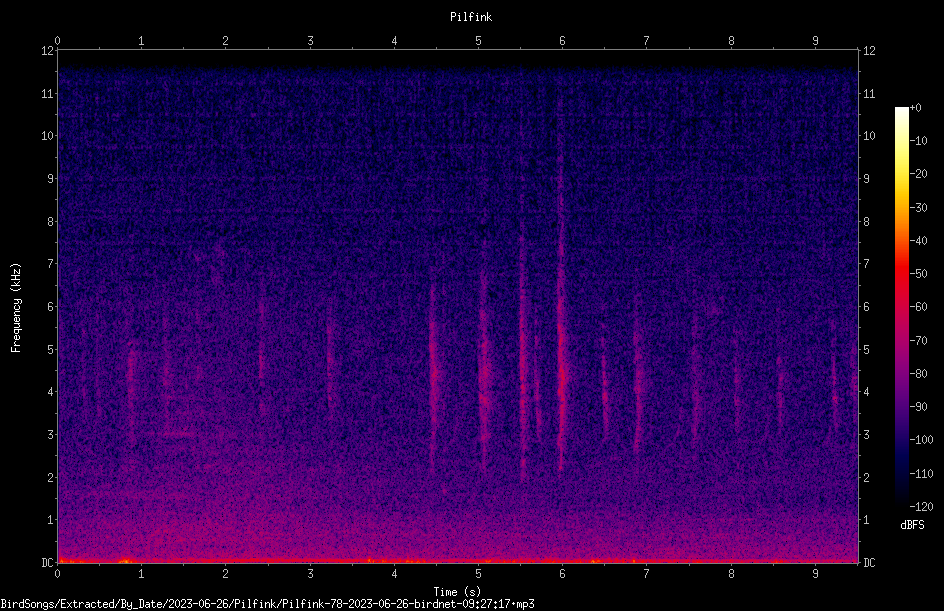This screenshot has width=944, height=611.
Task: Click the "+0" color scale label
Action: pos(915,108)
